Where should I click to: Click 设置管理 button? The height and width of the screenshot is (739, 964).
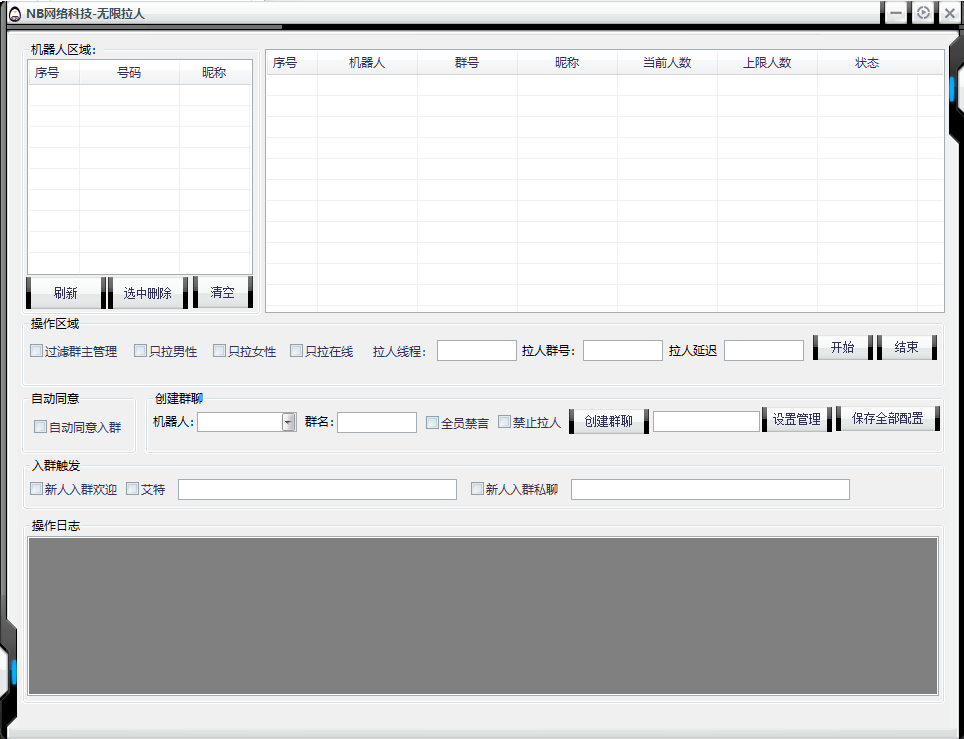(x=797, y=419)
